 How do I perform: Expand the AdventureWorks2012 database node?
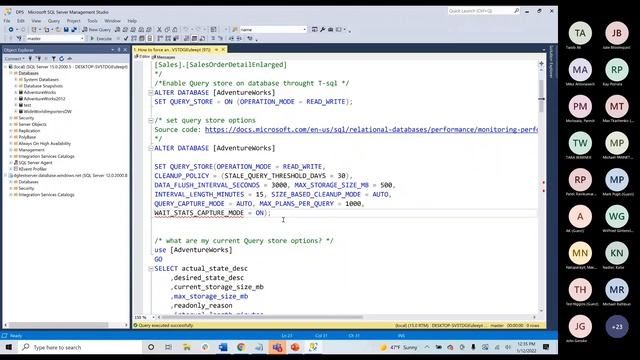tap(16, 99)
